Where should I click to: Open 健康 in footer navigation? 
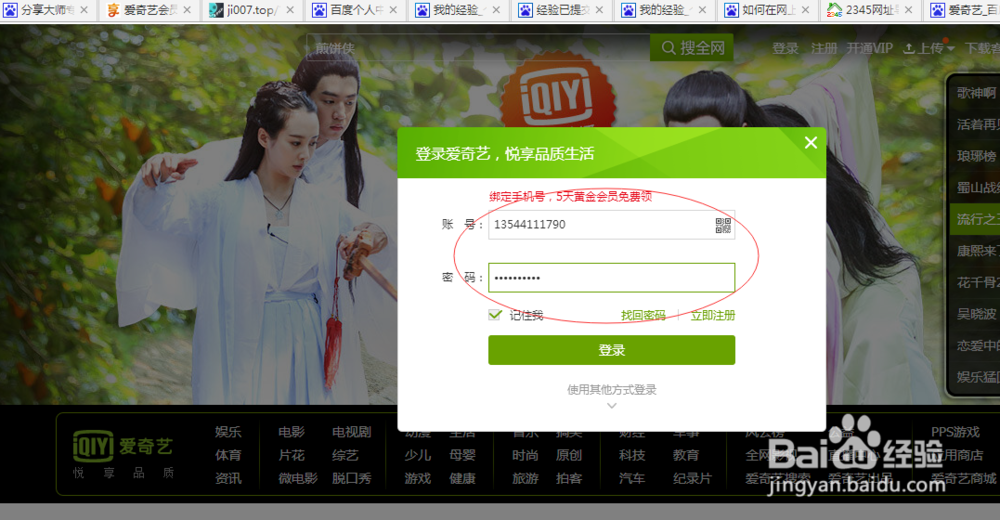point(462,478)
